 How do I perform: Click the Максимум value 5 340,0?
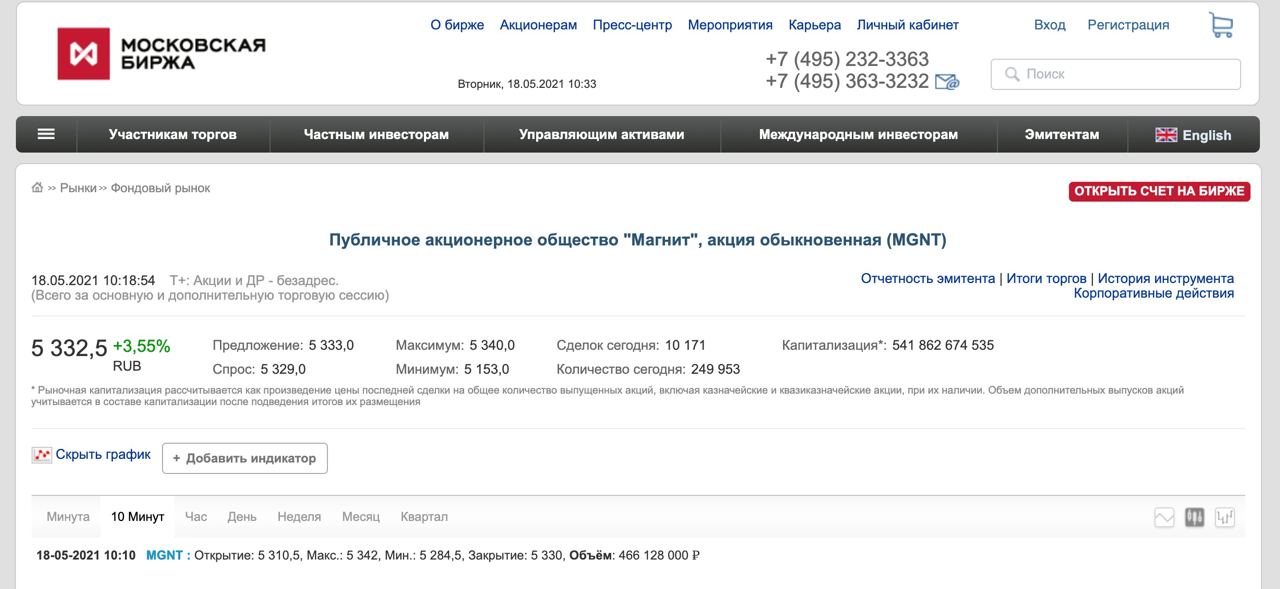click(492, 346)
